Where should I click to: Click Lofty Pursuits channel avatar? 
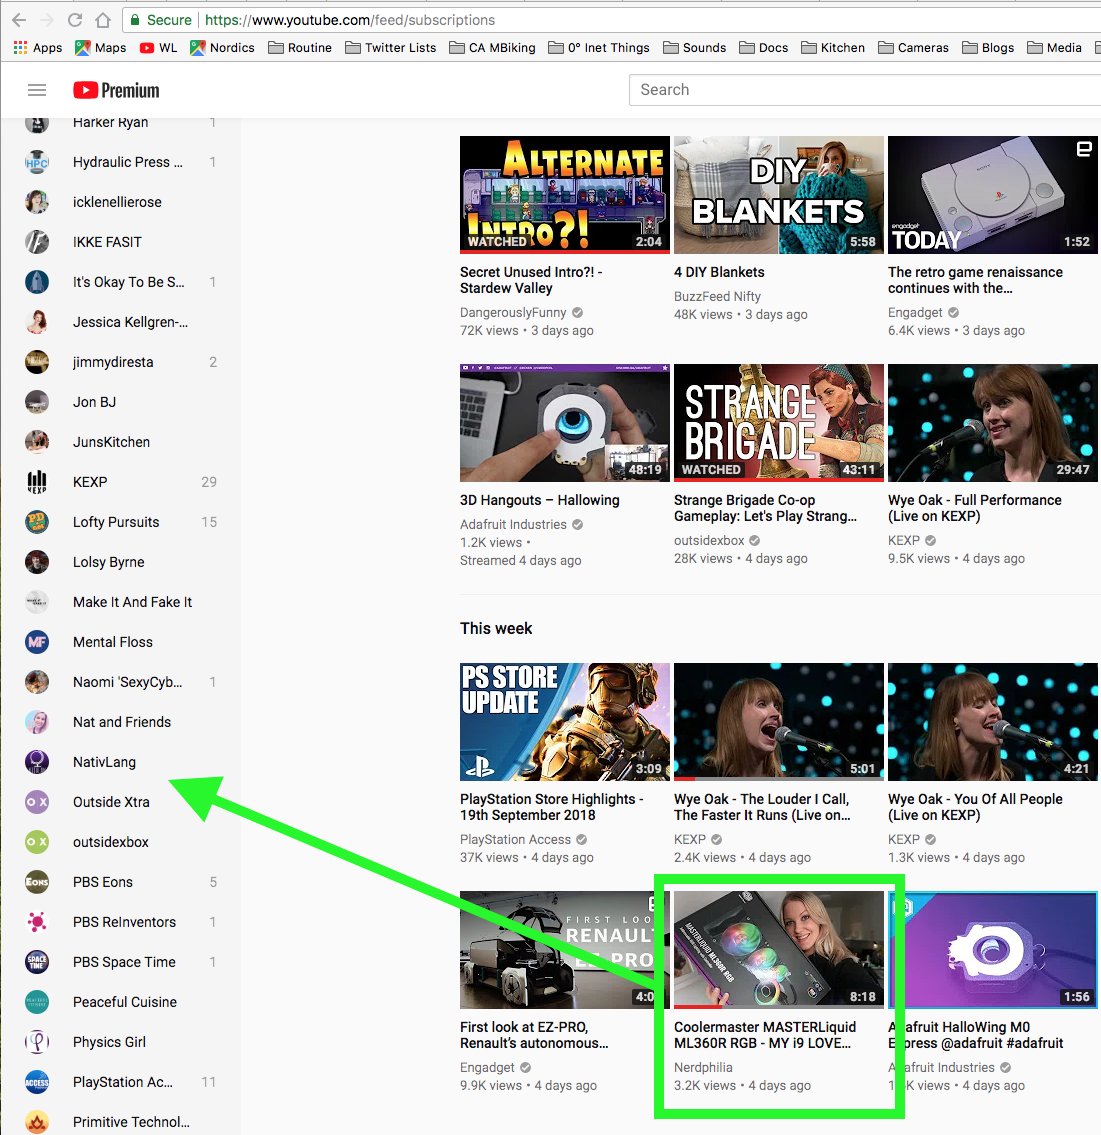[37, 522]
